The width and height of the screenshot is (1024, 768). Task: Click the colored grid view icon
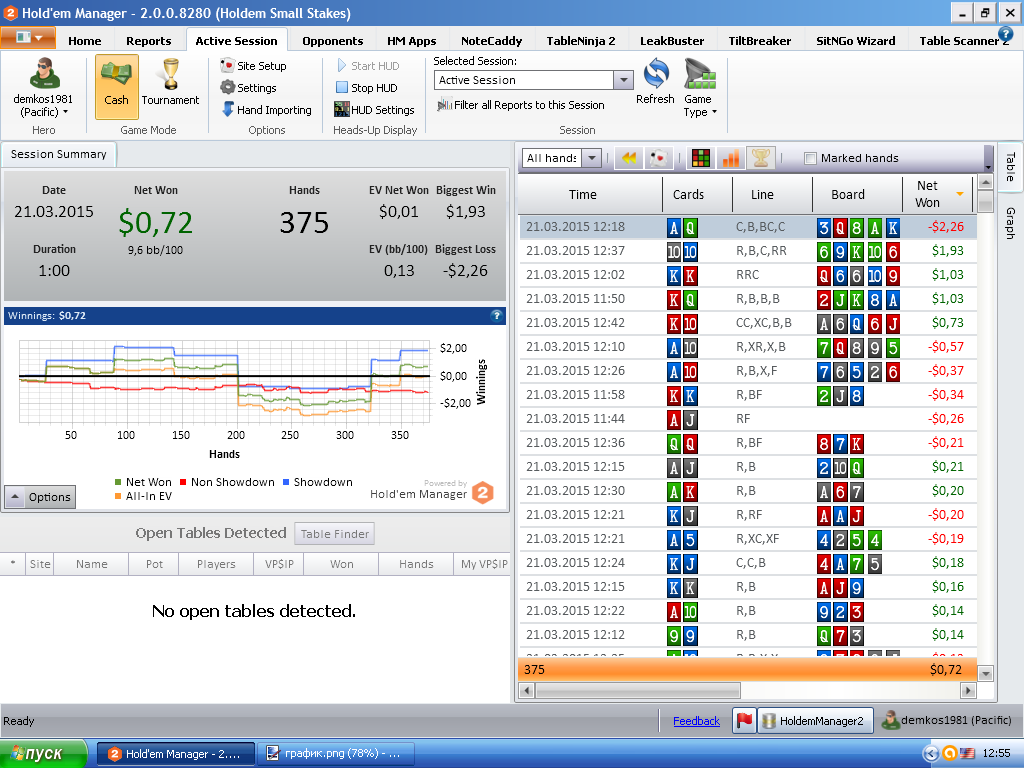701,158
